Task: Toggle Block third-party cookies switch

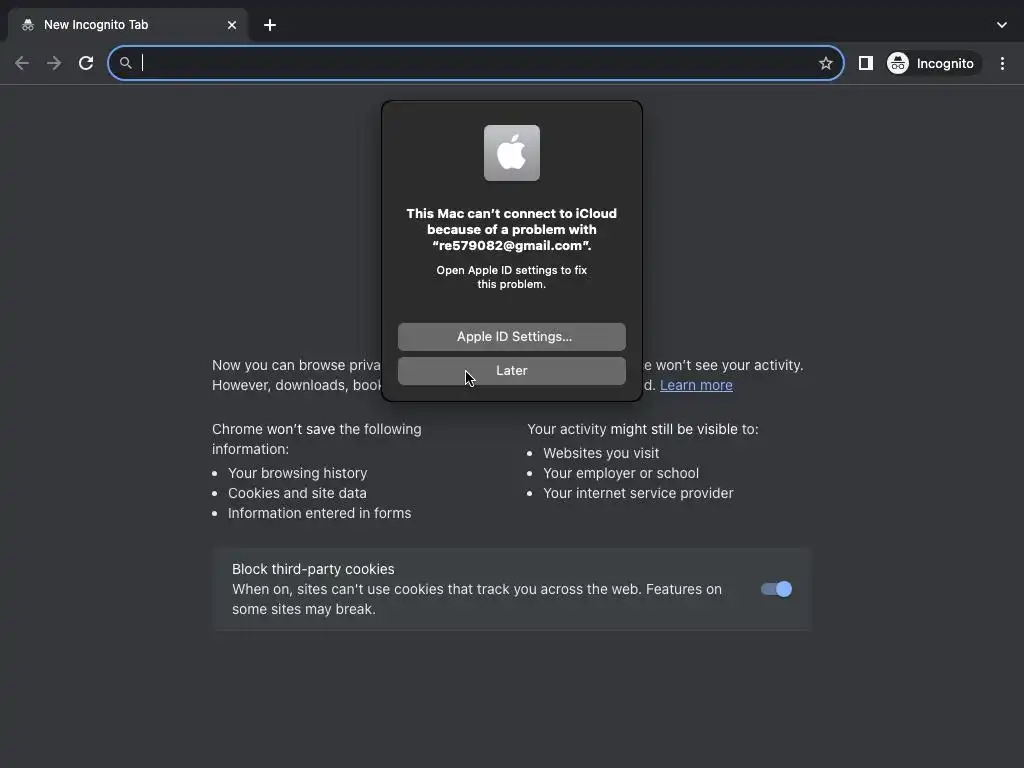Action: click(x=776, y=589)
